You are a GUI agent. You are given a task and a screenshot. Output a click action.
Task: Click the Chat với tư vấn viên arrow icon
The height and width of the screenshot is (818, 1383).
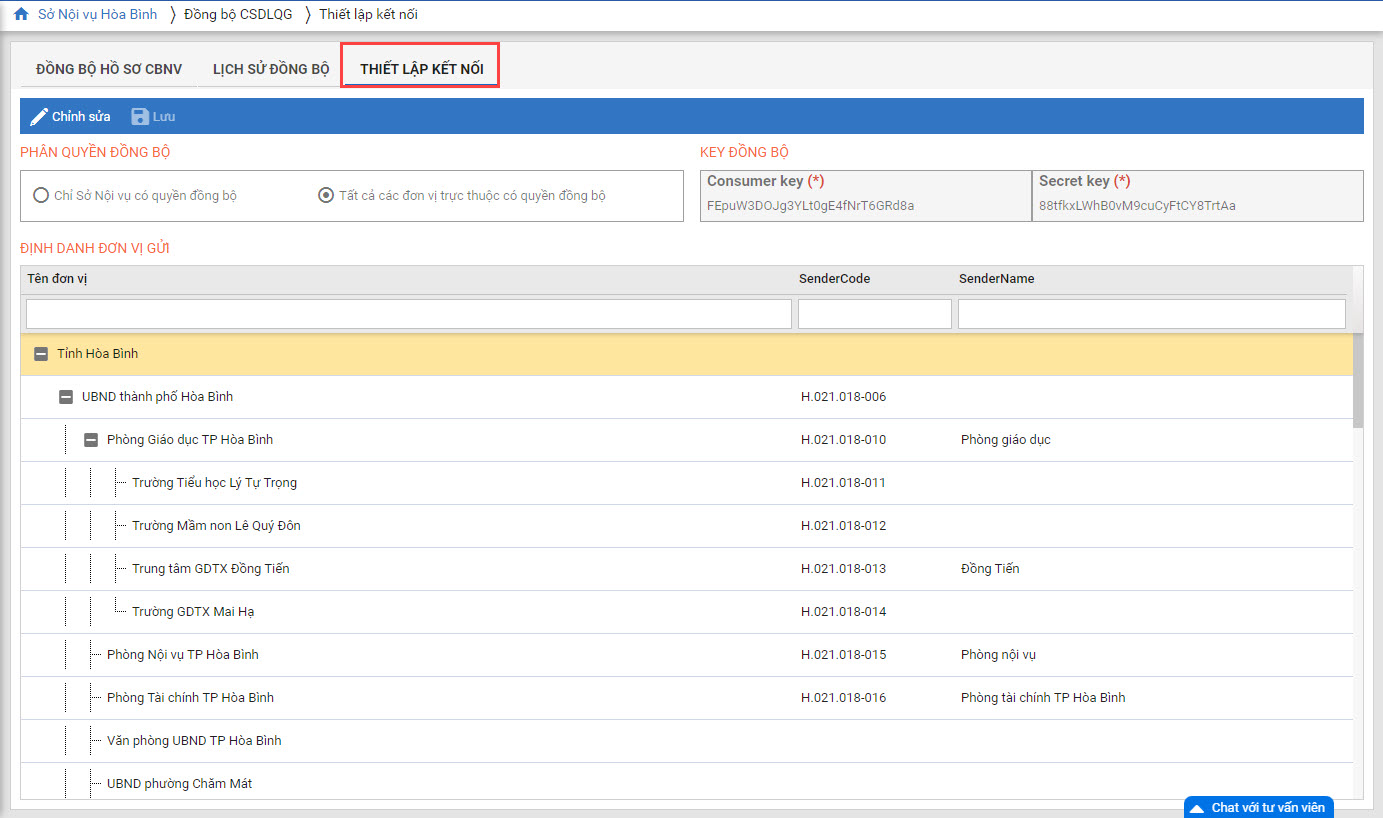pos(1196,808)
